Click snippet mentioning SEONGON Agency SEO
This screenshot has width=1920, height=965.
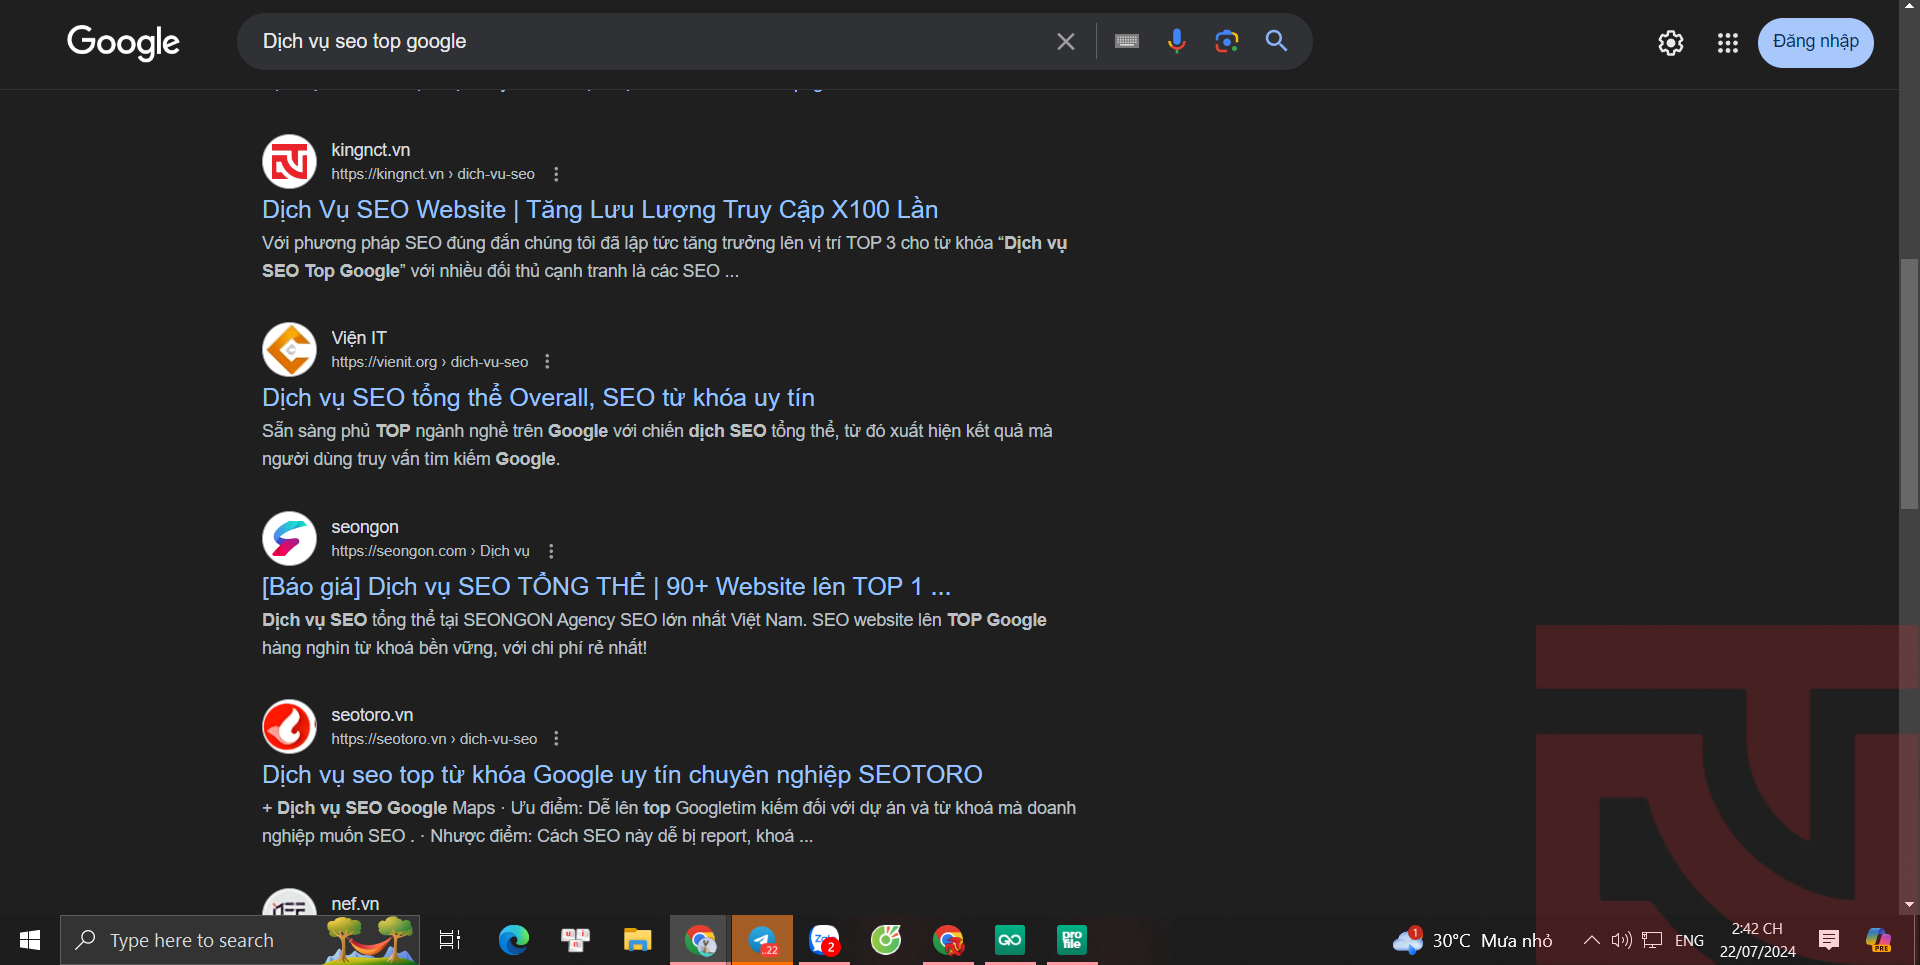coord(654,634)
